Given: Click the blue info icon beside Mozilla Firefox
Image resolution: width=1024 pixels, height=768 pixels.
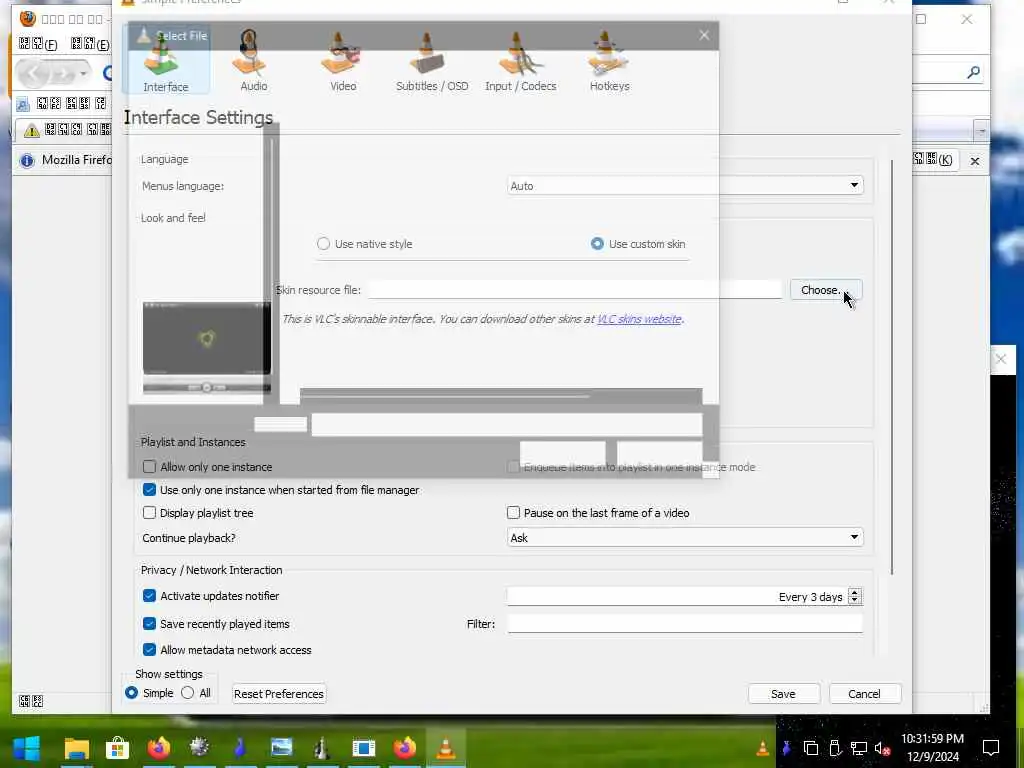Looking at the screenshot, I should tap(27, 161).
